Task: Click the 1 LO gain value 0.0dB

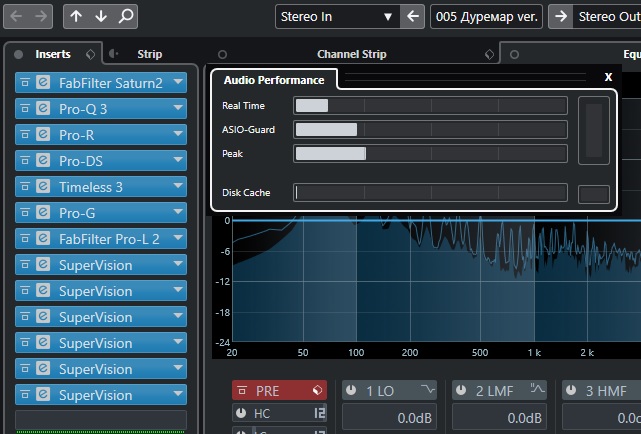Action: click(389, 418)
